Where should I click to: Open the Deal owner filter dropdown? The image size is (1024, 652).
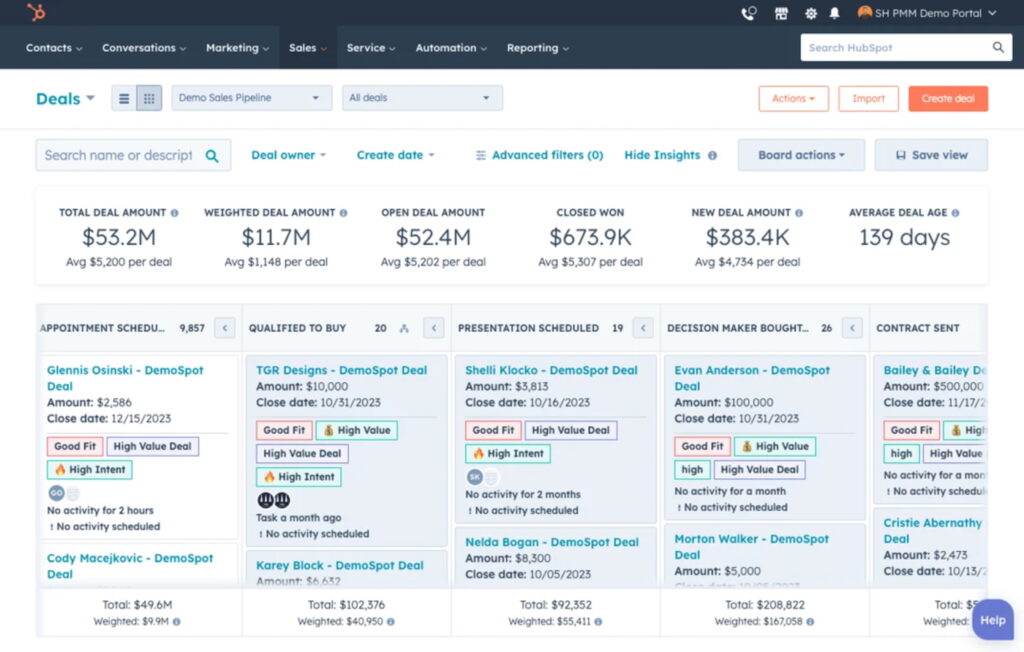(x=288, y=155)
